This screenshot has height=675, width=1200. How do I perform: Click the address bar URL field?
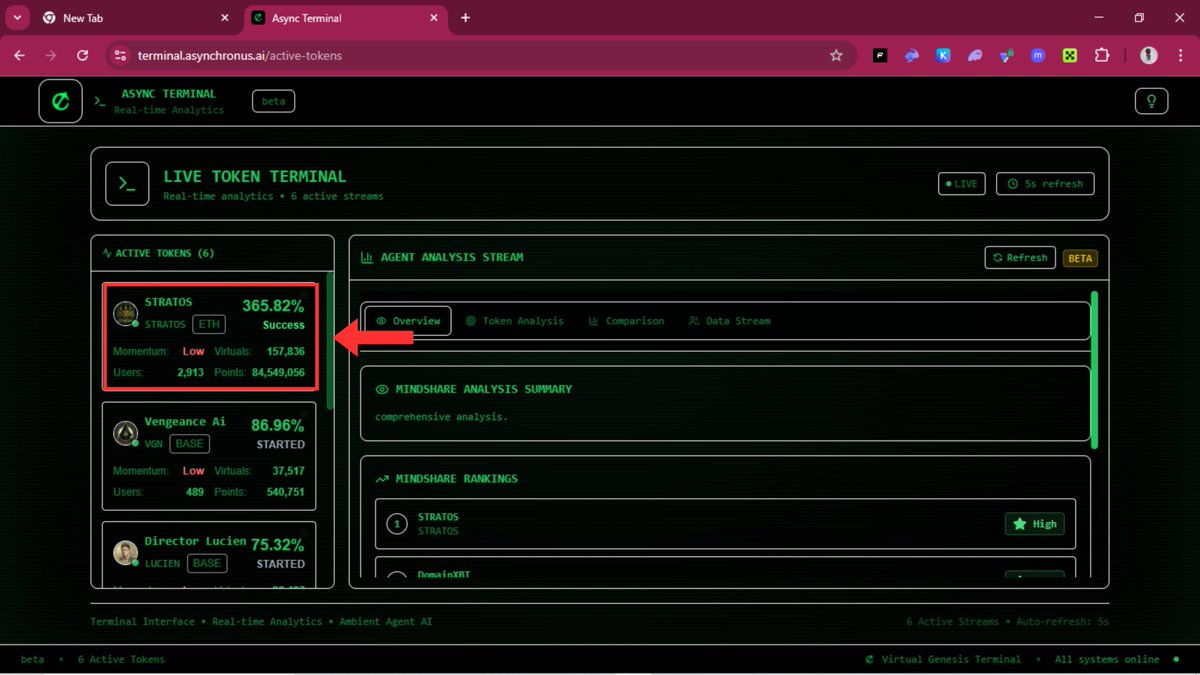tap(480, 56)
